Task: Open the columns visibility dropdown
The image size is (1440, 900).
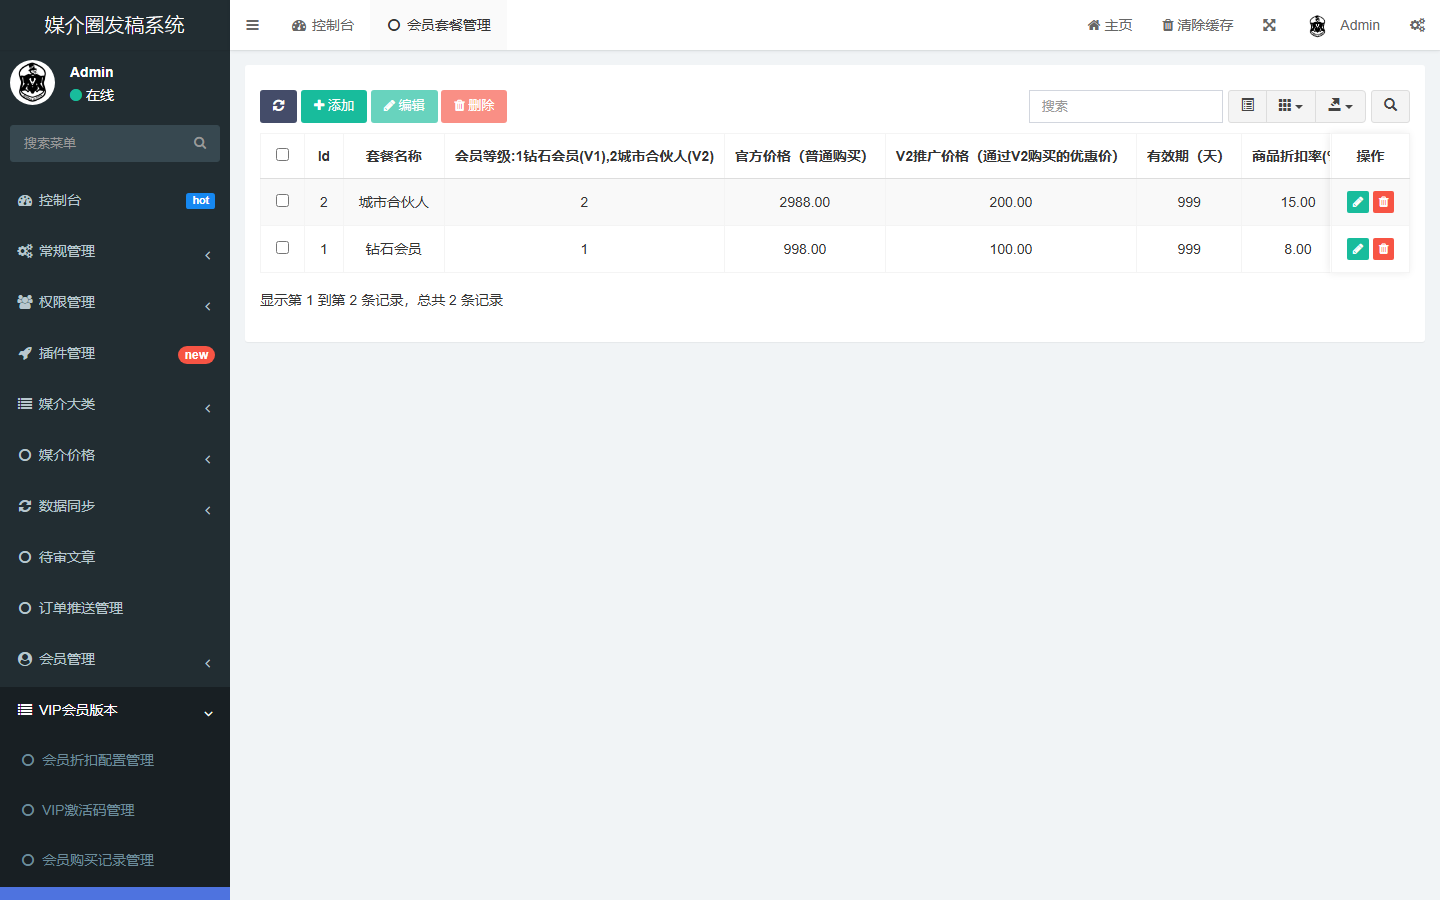Action: coord(1290,106)
